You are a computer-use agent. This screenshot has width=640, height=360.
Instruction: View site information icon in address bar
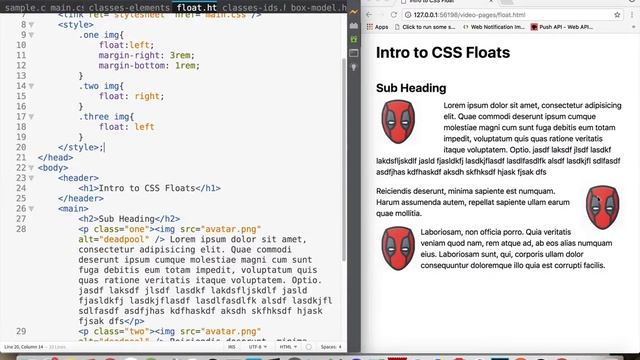[x=408, y=15]
